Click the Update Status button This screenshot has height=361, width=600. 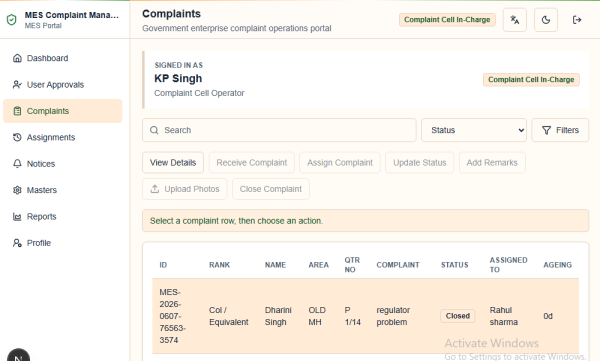pyautogui.click(x=420, y=163)
